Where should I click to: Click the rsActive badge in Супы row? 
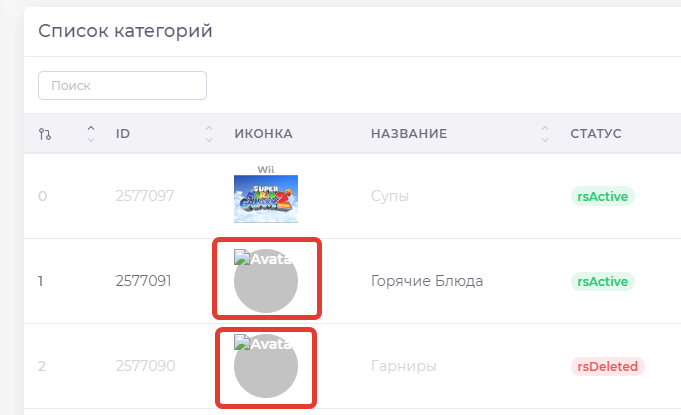tap(603, 196)
